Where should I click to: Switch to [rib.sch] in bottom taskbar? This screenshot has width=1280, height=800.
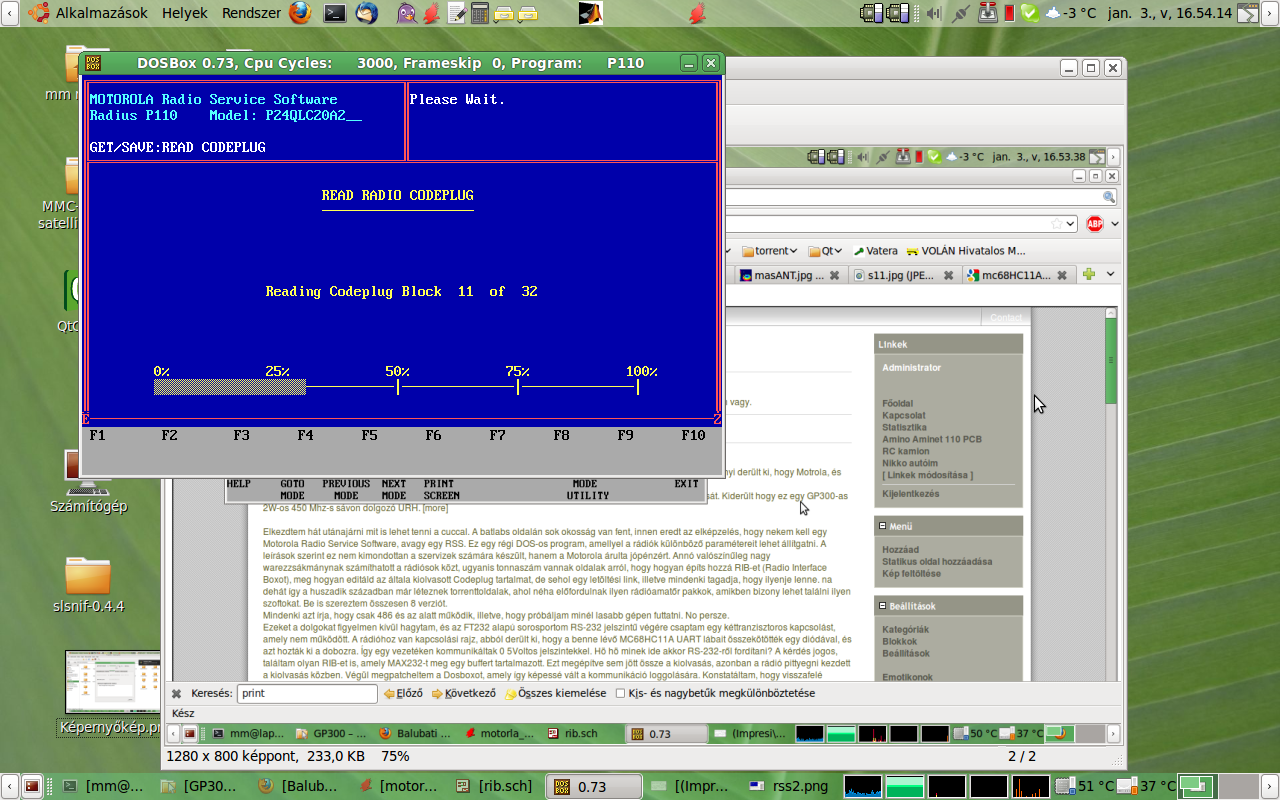[x=494, y=786]
